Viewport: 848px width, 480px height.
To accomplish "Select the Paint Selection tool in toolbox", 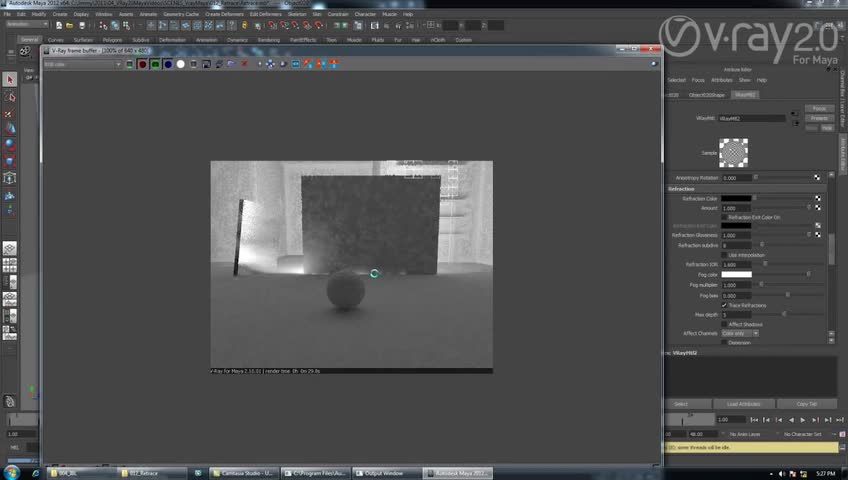I will (10, 114).
